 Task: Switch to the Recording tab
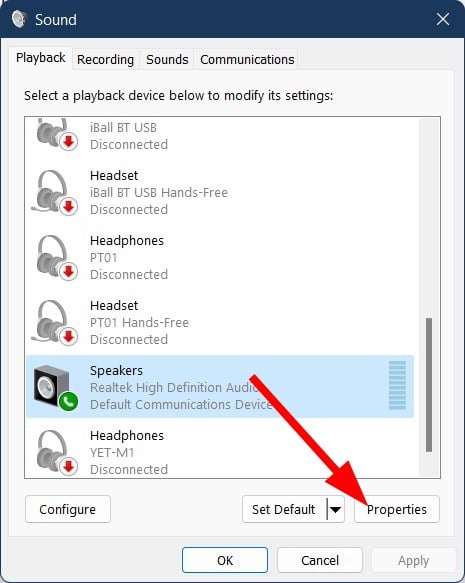(105, 59)
